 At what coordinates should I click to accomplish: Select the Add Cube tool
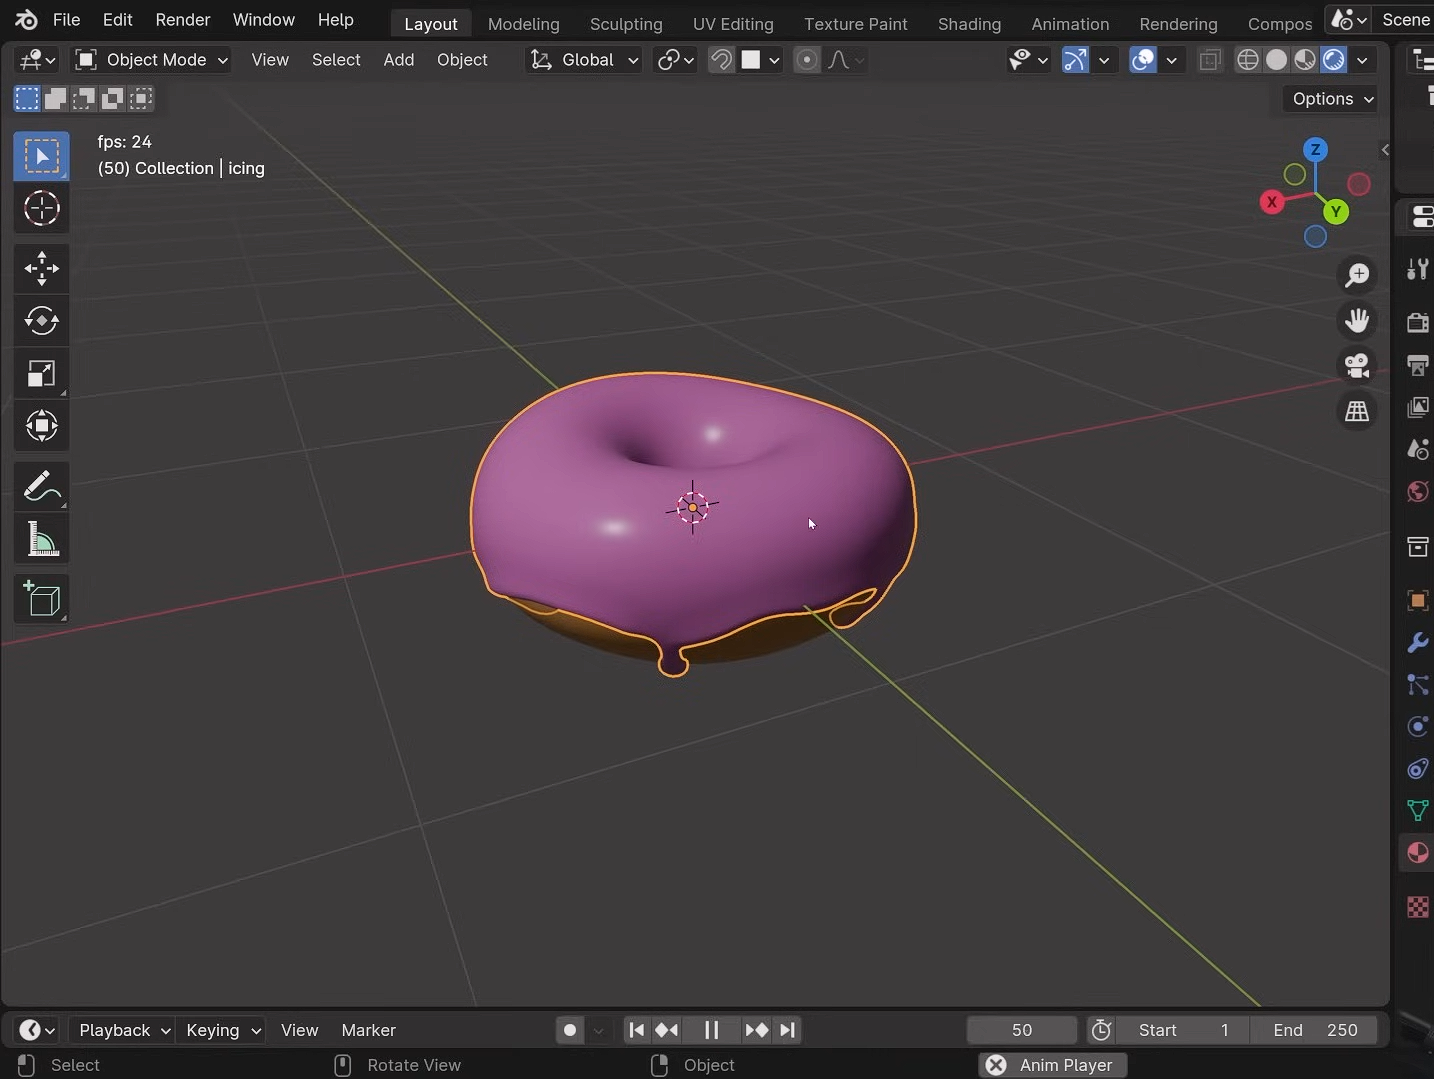coord(41,600)
